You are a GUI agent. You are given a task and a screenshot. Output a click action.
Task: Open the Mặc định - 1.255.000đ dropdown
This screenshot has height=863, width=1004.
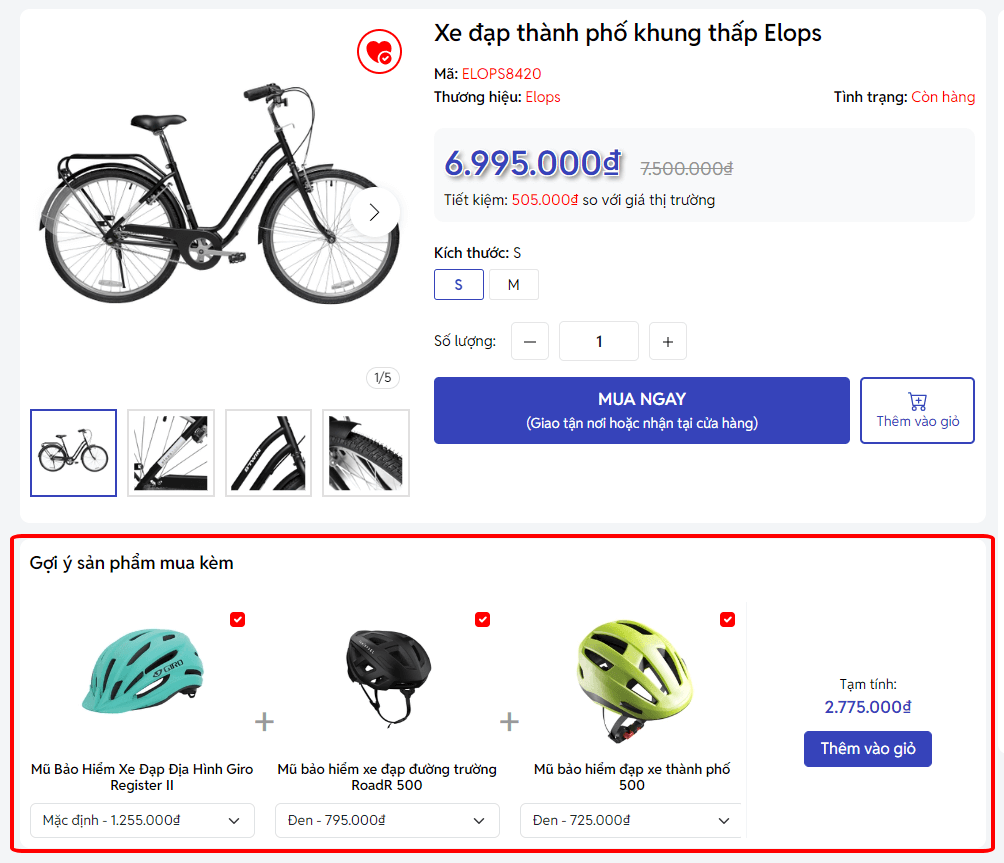coord(142,821)
